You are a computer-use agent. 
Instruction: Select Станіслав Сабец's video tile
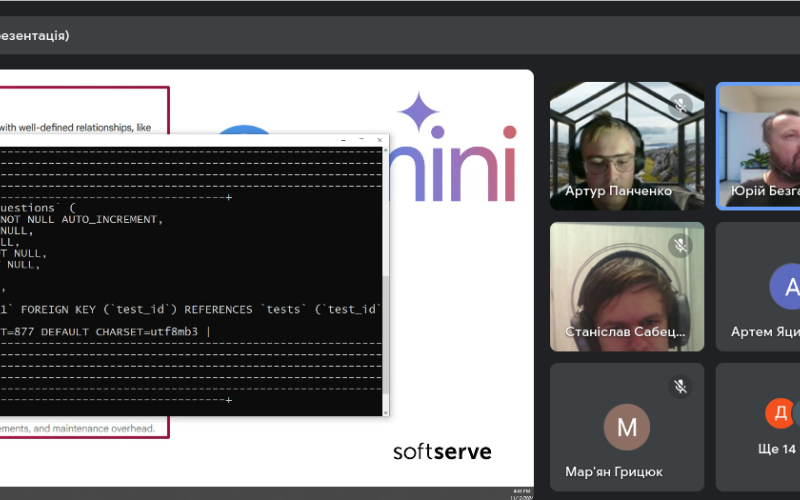[x=627, y=287]
